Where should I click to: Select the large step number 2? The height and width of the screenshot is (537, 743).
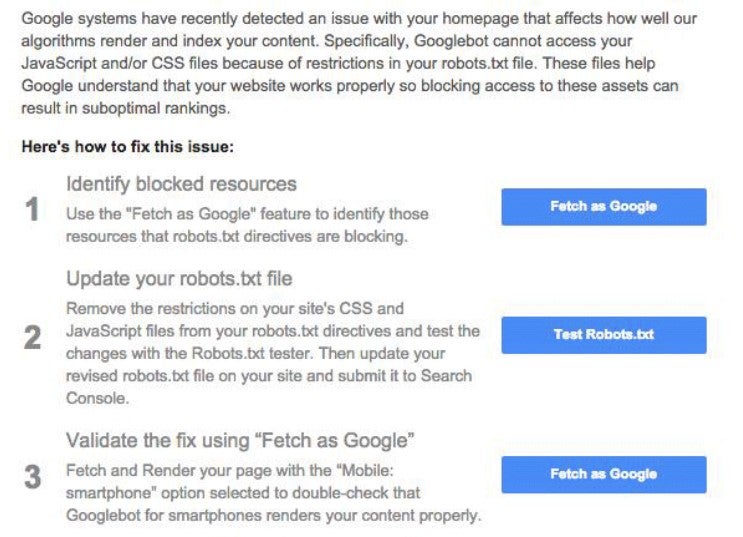(x=32, y=337)
